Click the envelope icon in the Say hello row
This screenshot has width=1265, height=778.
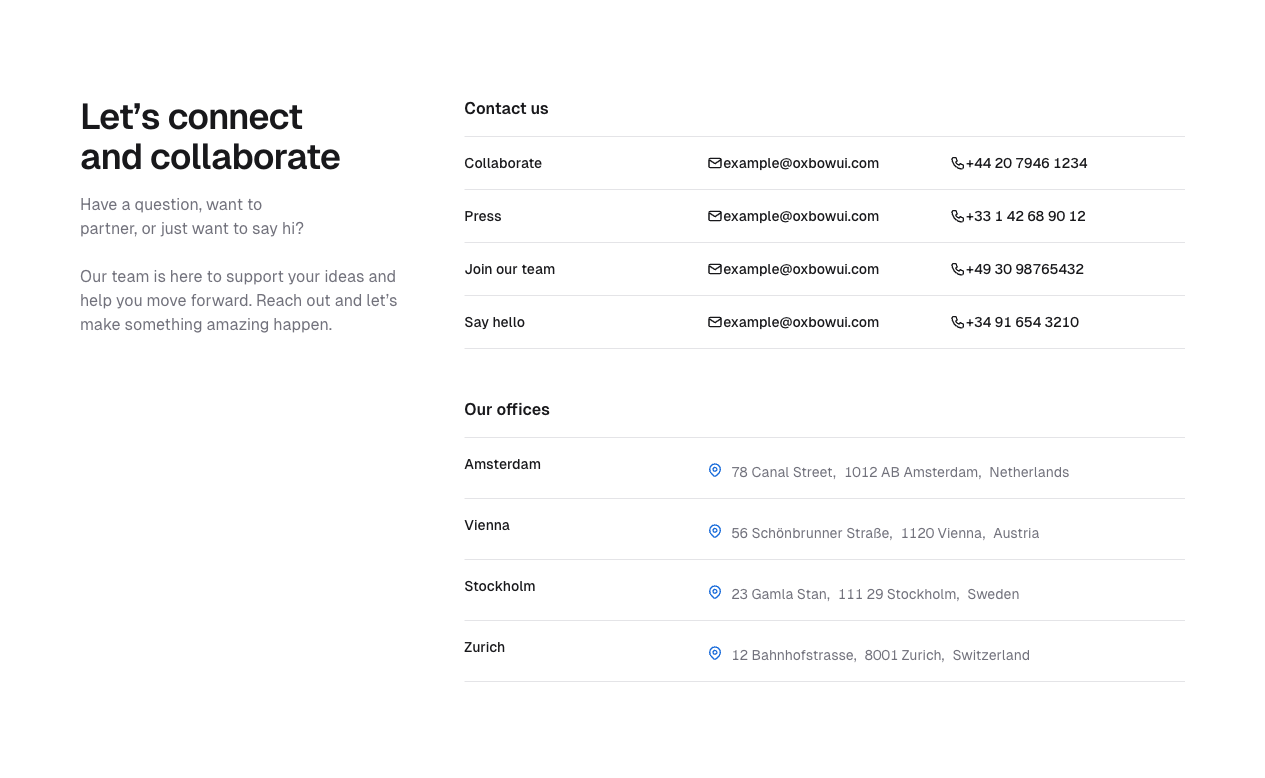715,322
